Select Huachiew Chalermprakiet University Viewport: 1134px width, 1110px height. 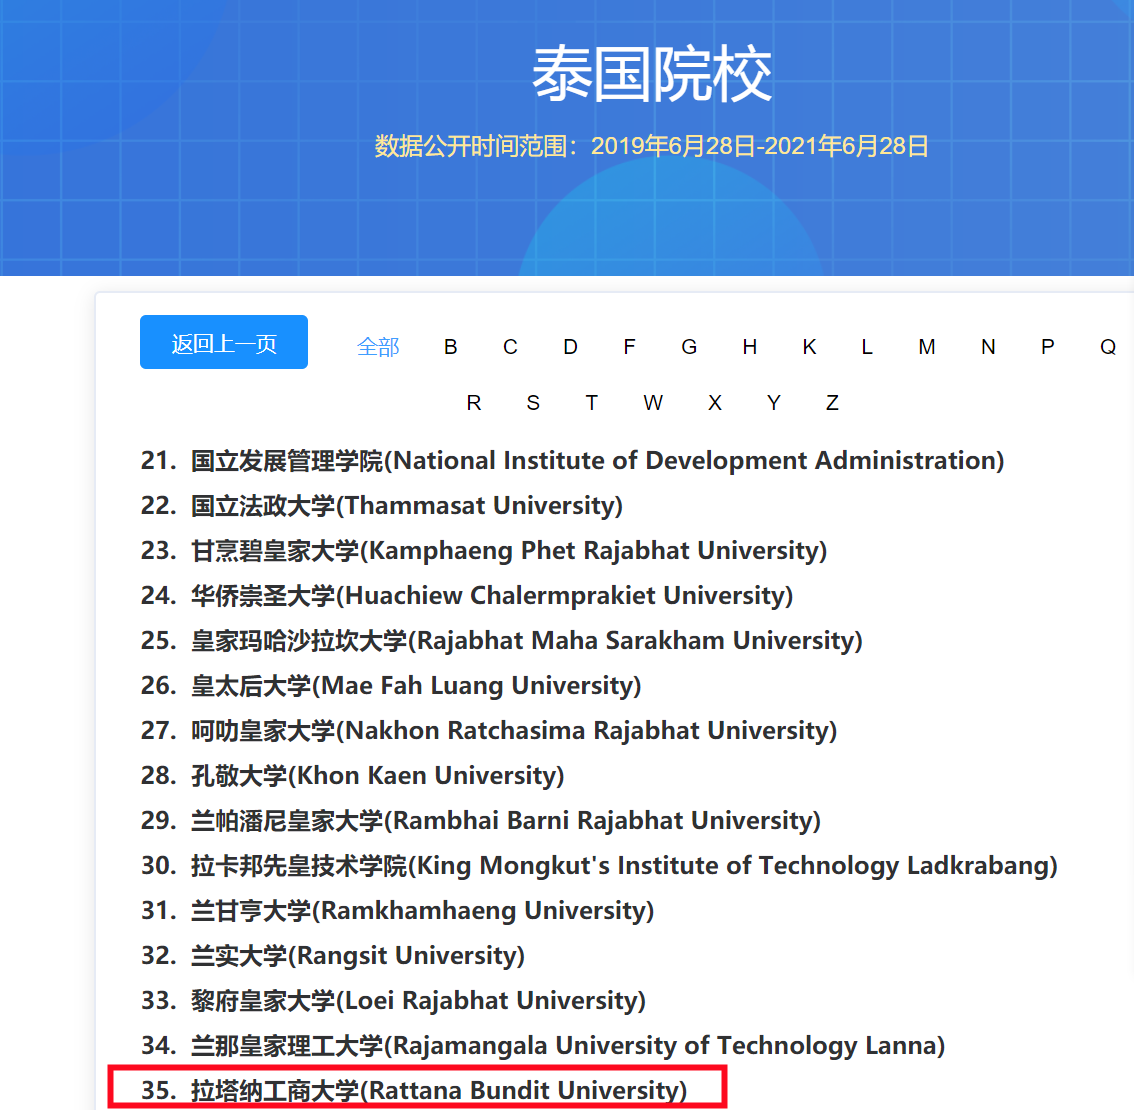pos(491,596)
